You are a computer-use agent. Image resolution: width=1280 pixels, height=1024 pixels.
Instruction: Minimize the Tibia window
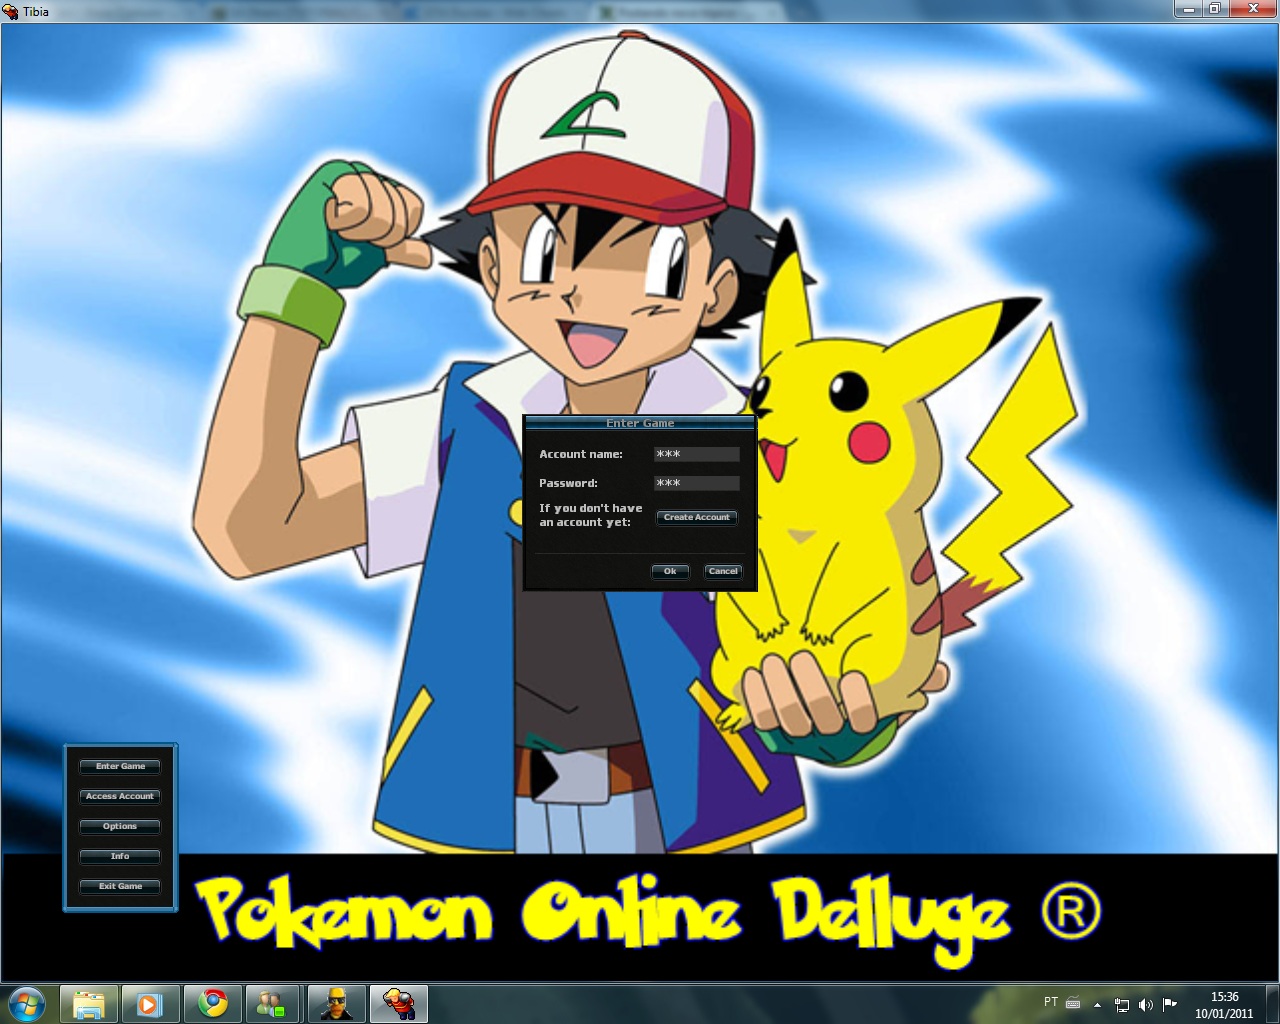pos(1188,9)
